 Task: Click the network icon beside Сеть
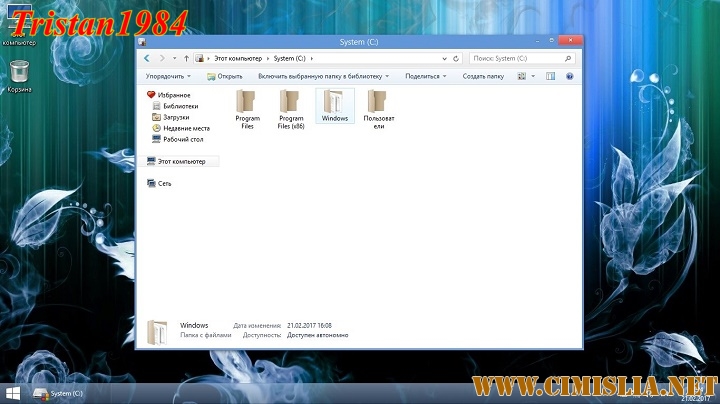coord(151,183)
